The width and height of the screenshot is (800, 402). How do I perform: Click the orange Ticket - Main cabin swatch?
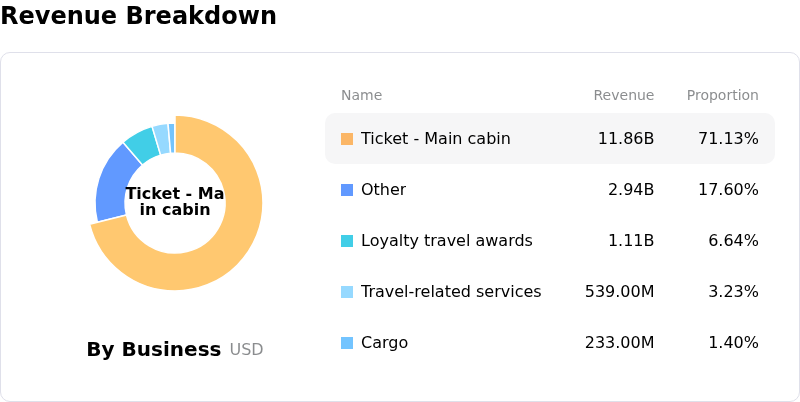347,139
